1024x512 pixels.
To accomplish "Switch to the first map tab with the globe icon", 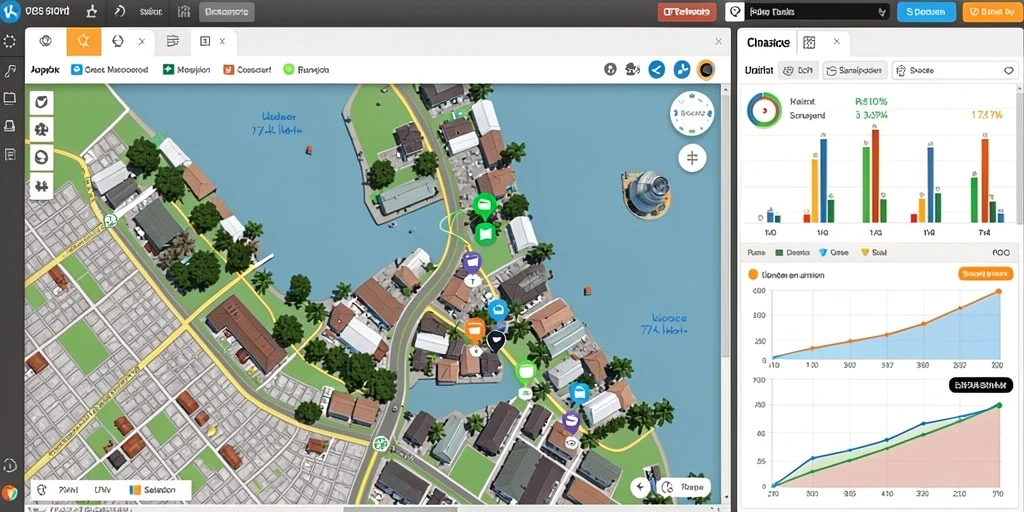I will click(45, 42).
